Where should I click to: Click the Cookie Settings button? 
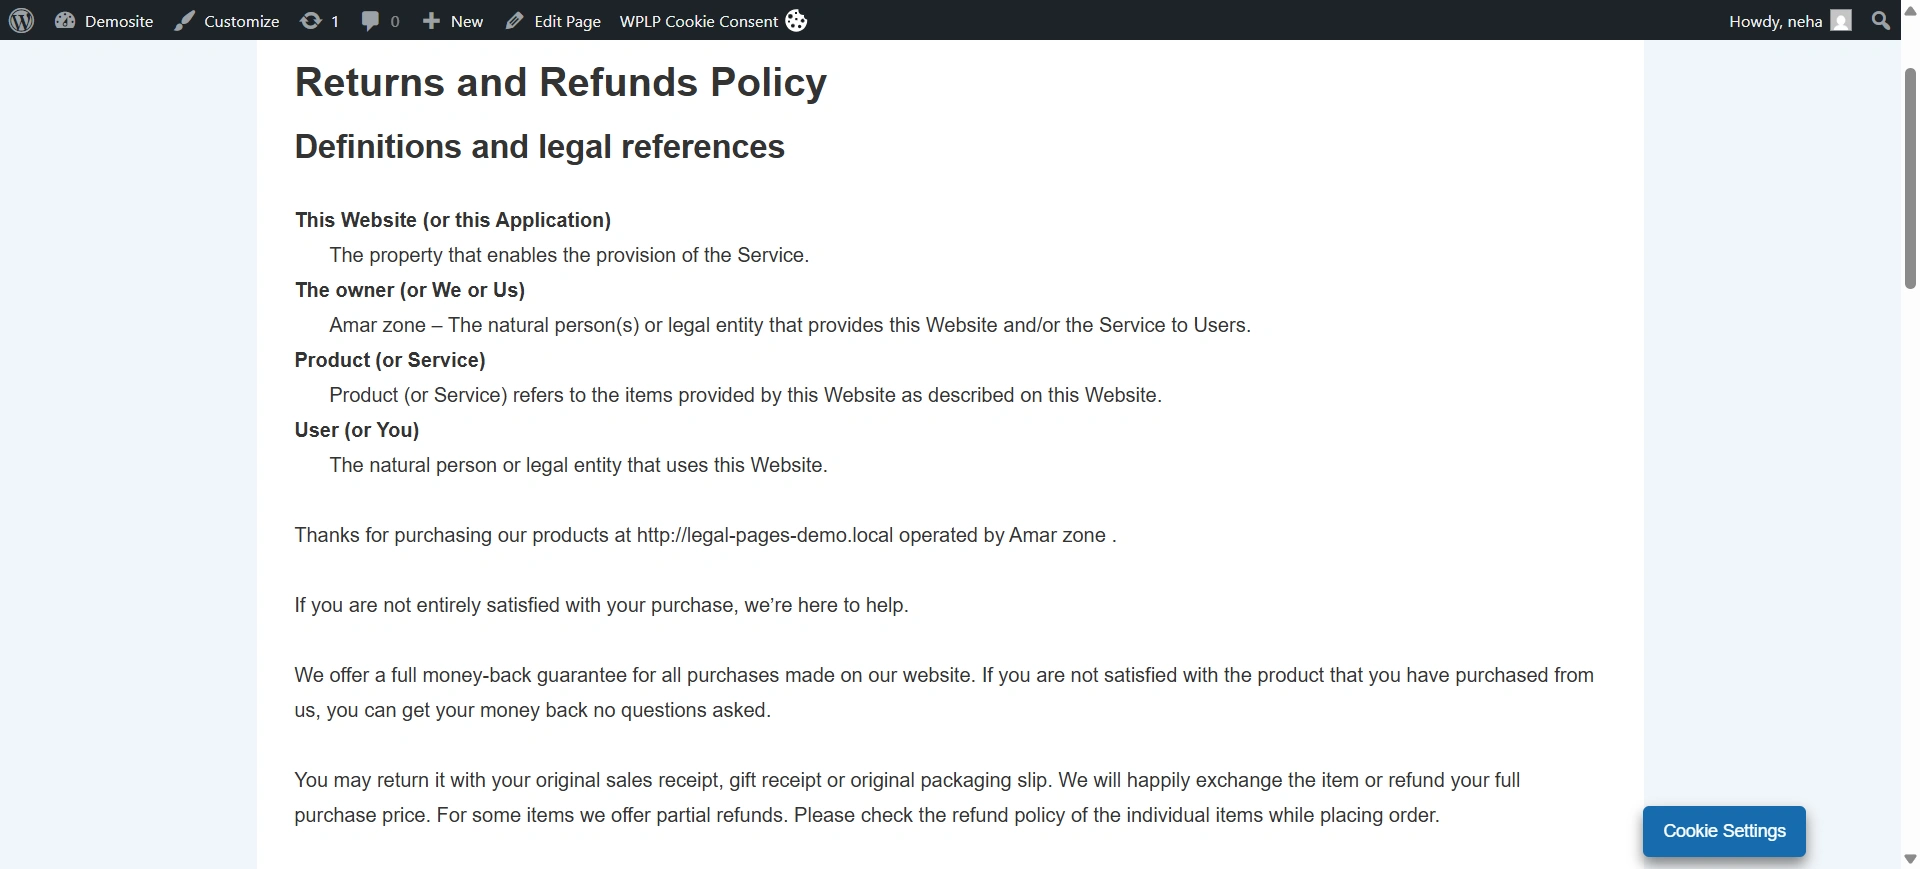1723,831
